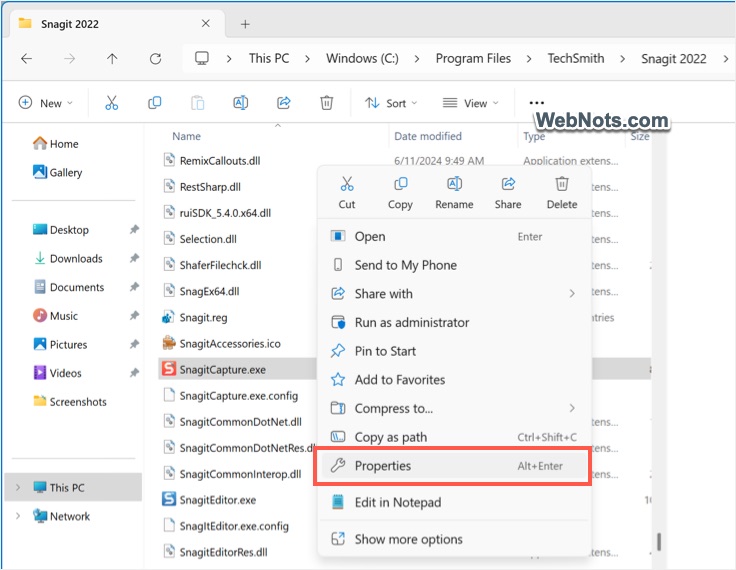Image resolution: width=736 pixels, height=570 pixels.
Task: Choose Add to Favorites
Action: [453, 379]
